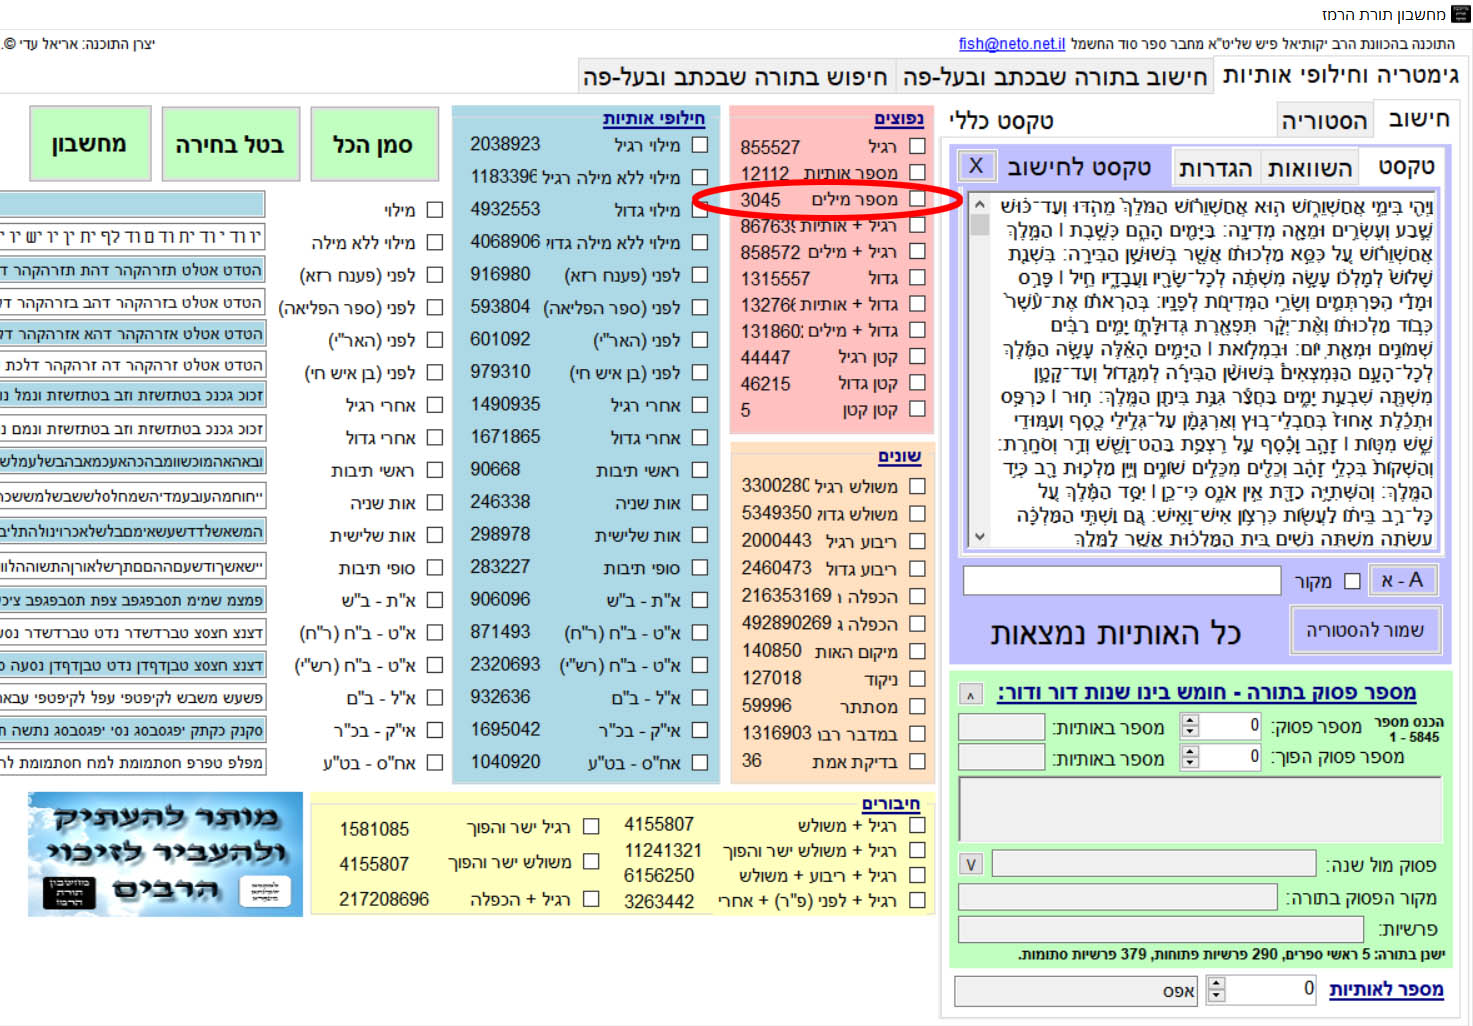1473x1026 pixels.
Task: Enable the מילוי checkbox in חילופי אותיות
Action: (433, 211)
